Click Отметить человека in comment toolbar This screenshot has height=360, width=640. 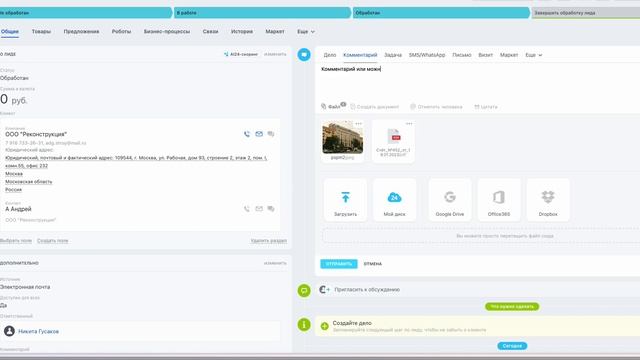tap(436, 107)
